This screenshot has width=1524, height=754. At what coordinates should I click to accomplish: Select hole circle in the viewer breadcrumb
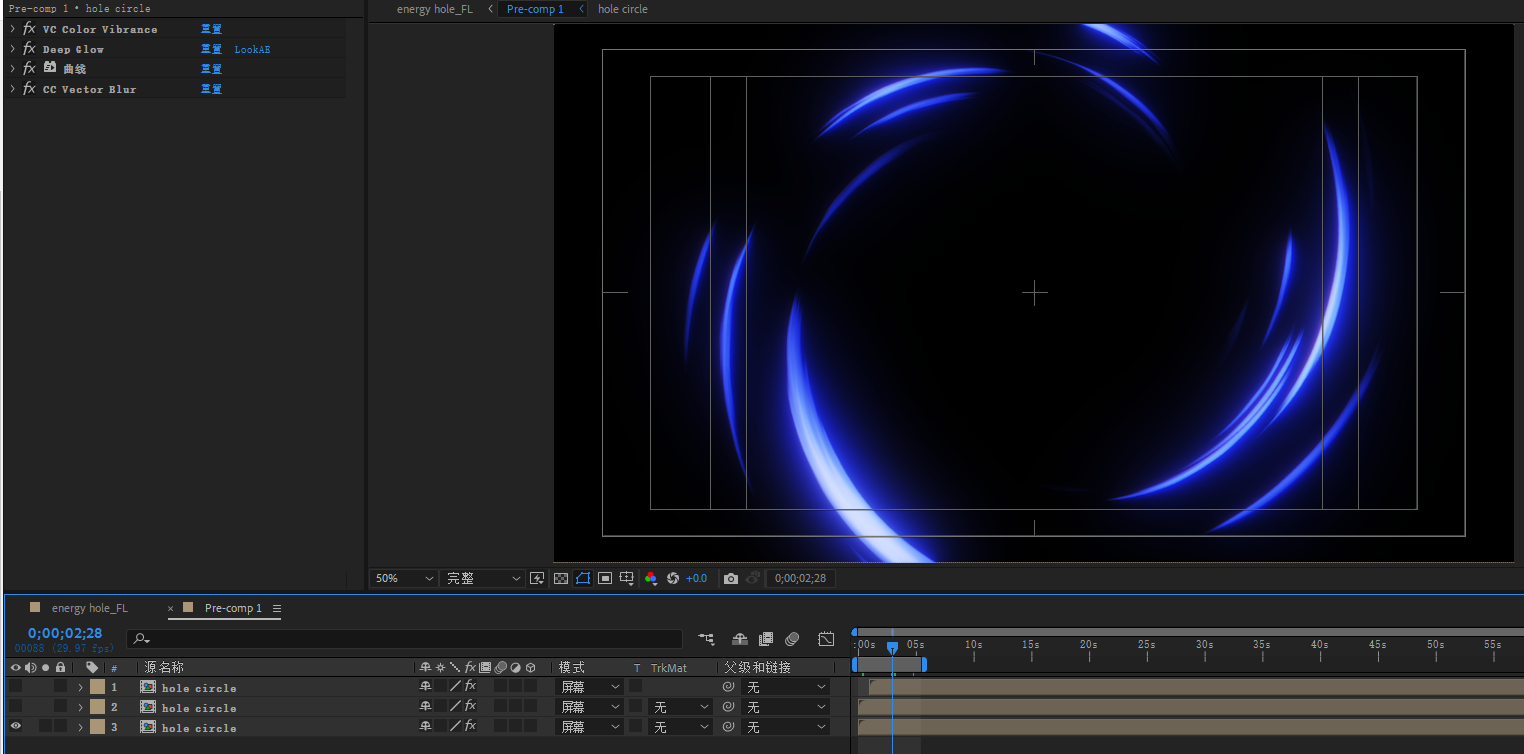622,9
